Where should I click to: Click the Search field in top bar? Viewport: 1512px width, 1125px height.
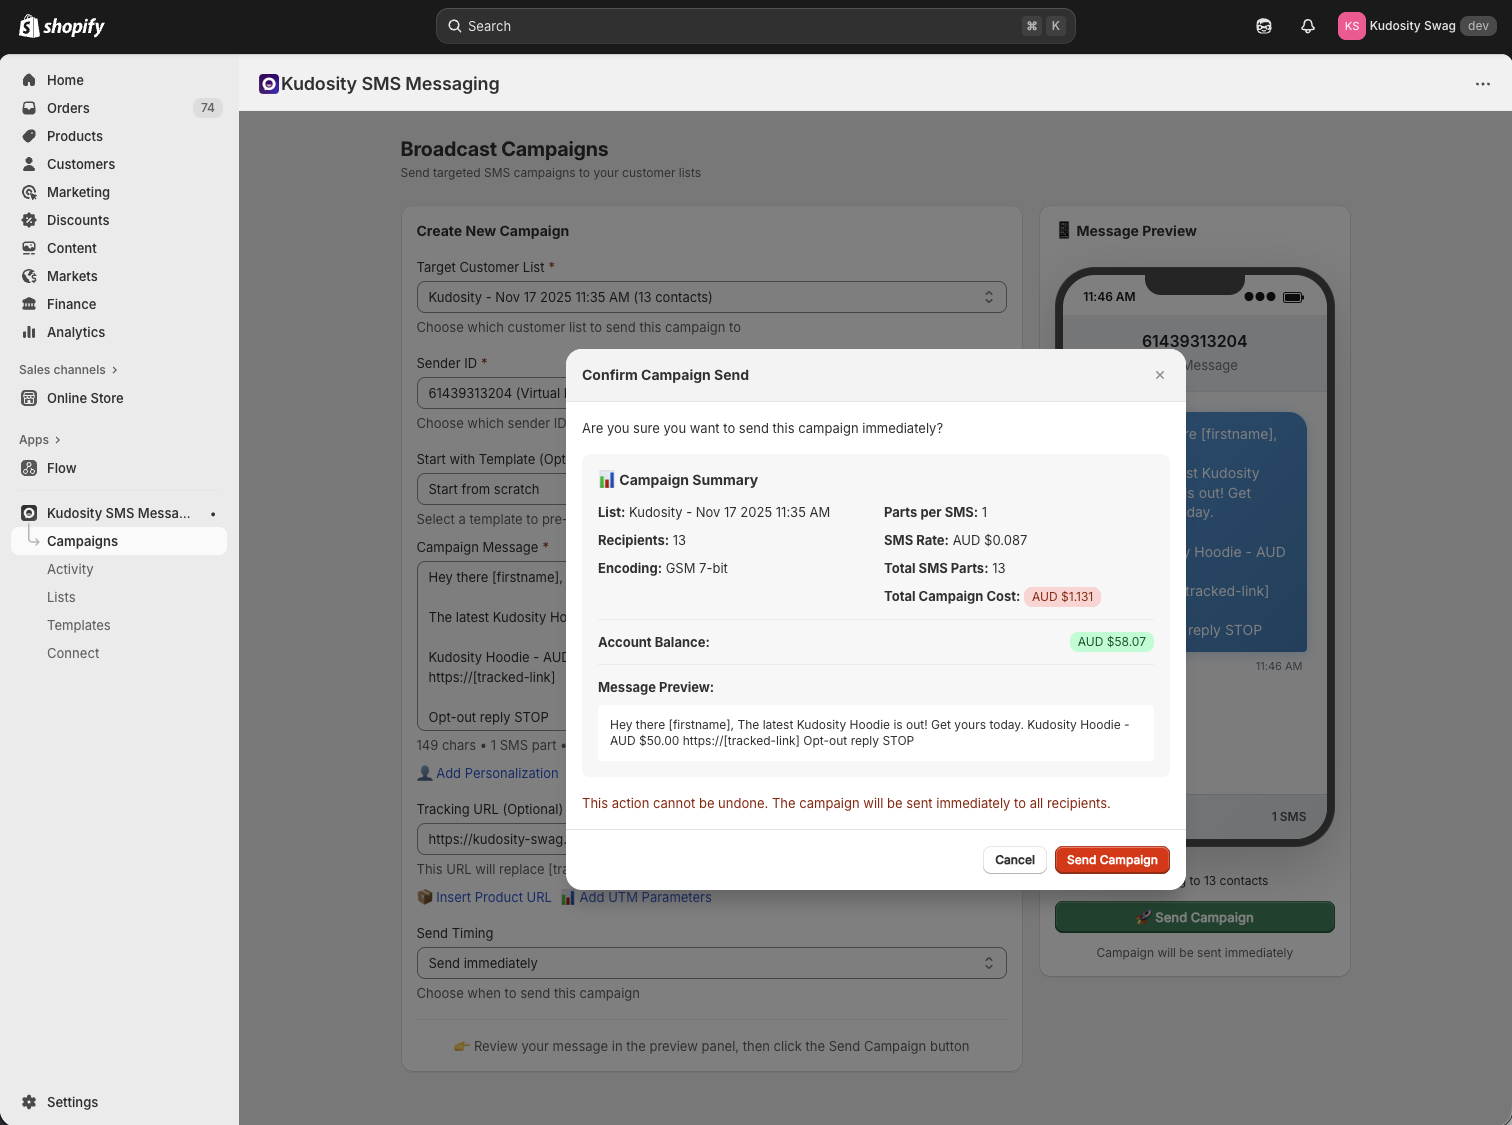(x=756, y=26)
